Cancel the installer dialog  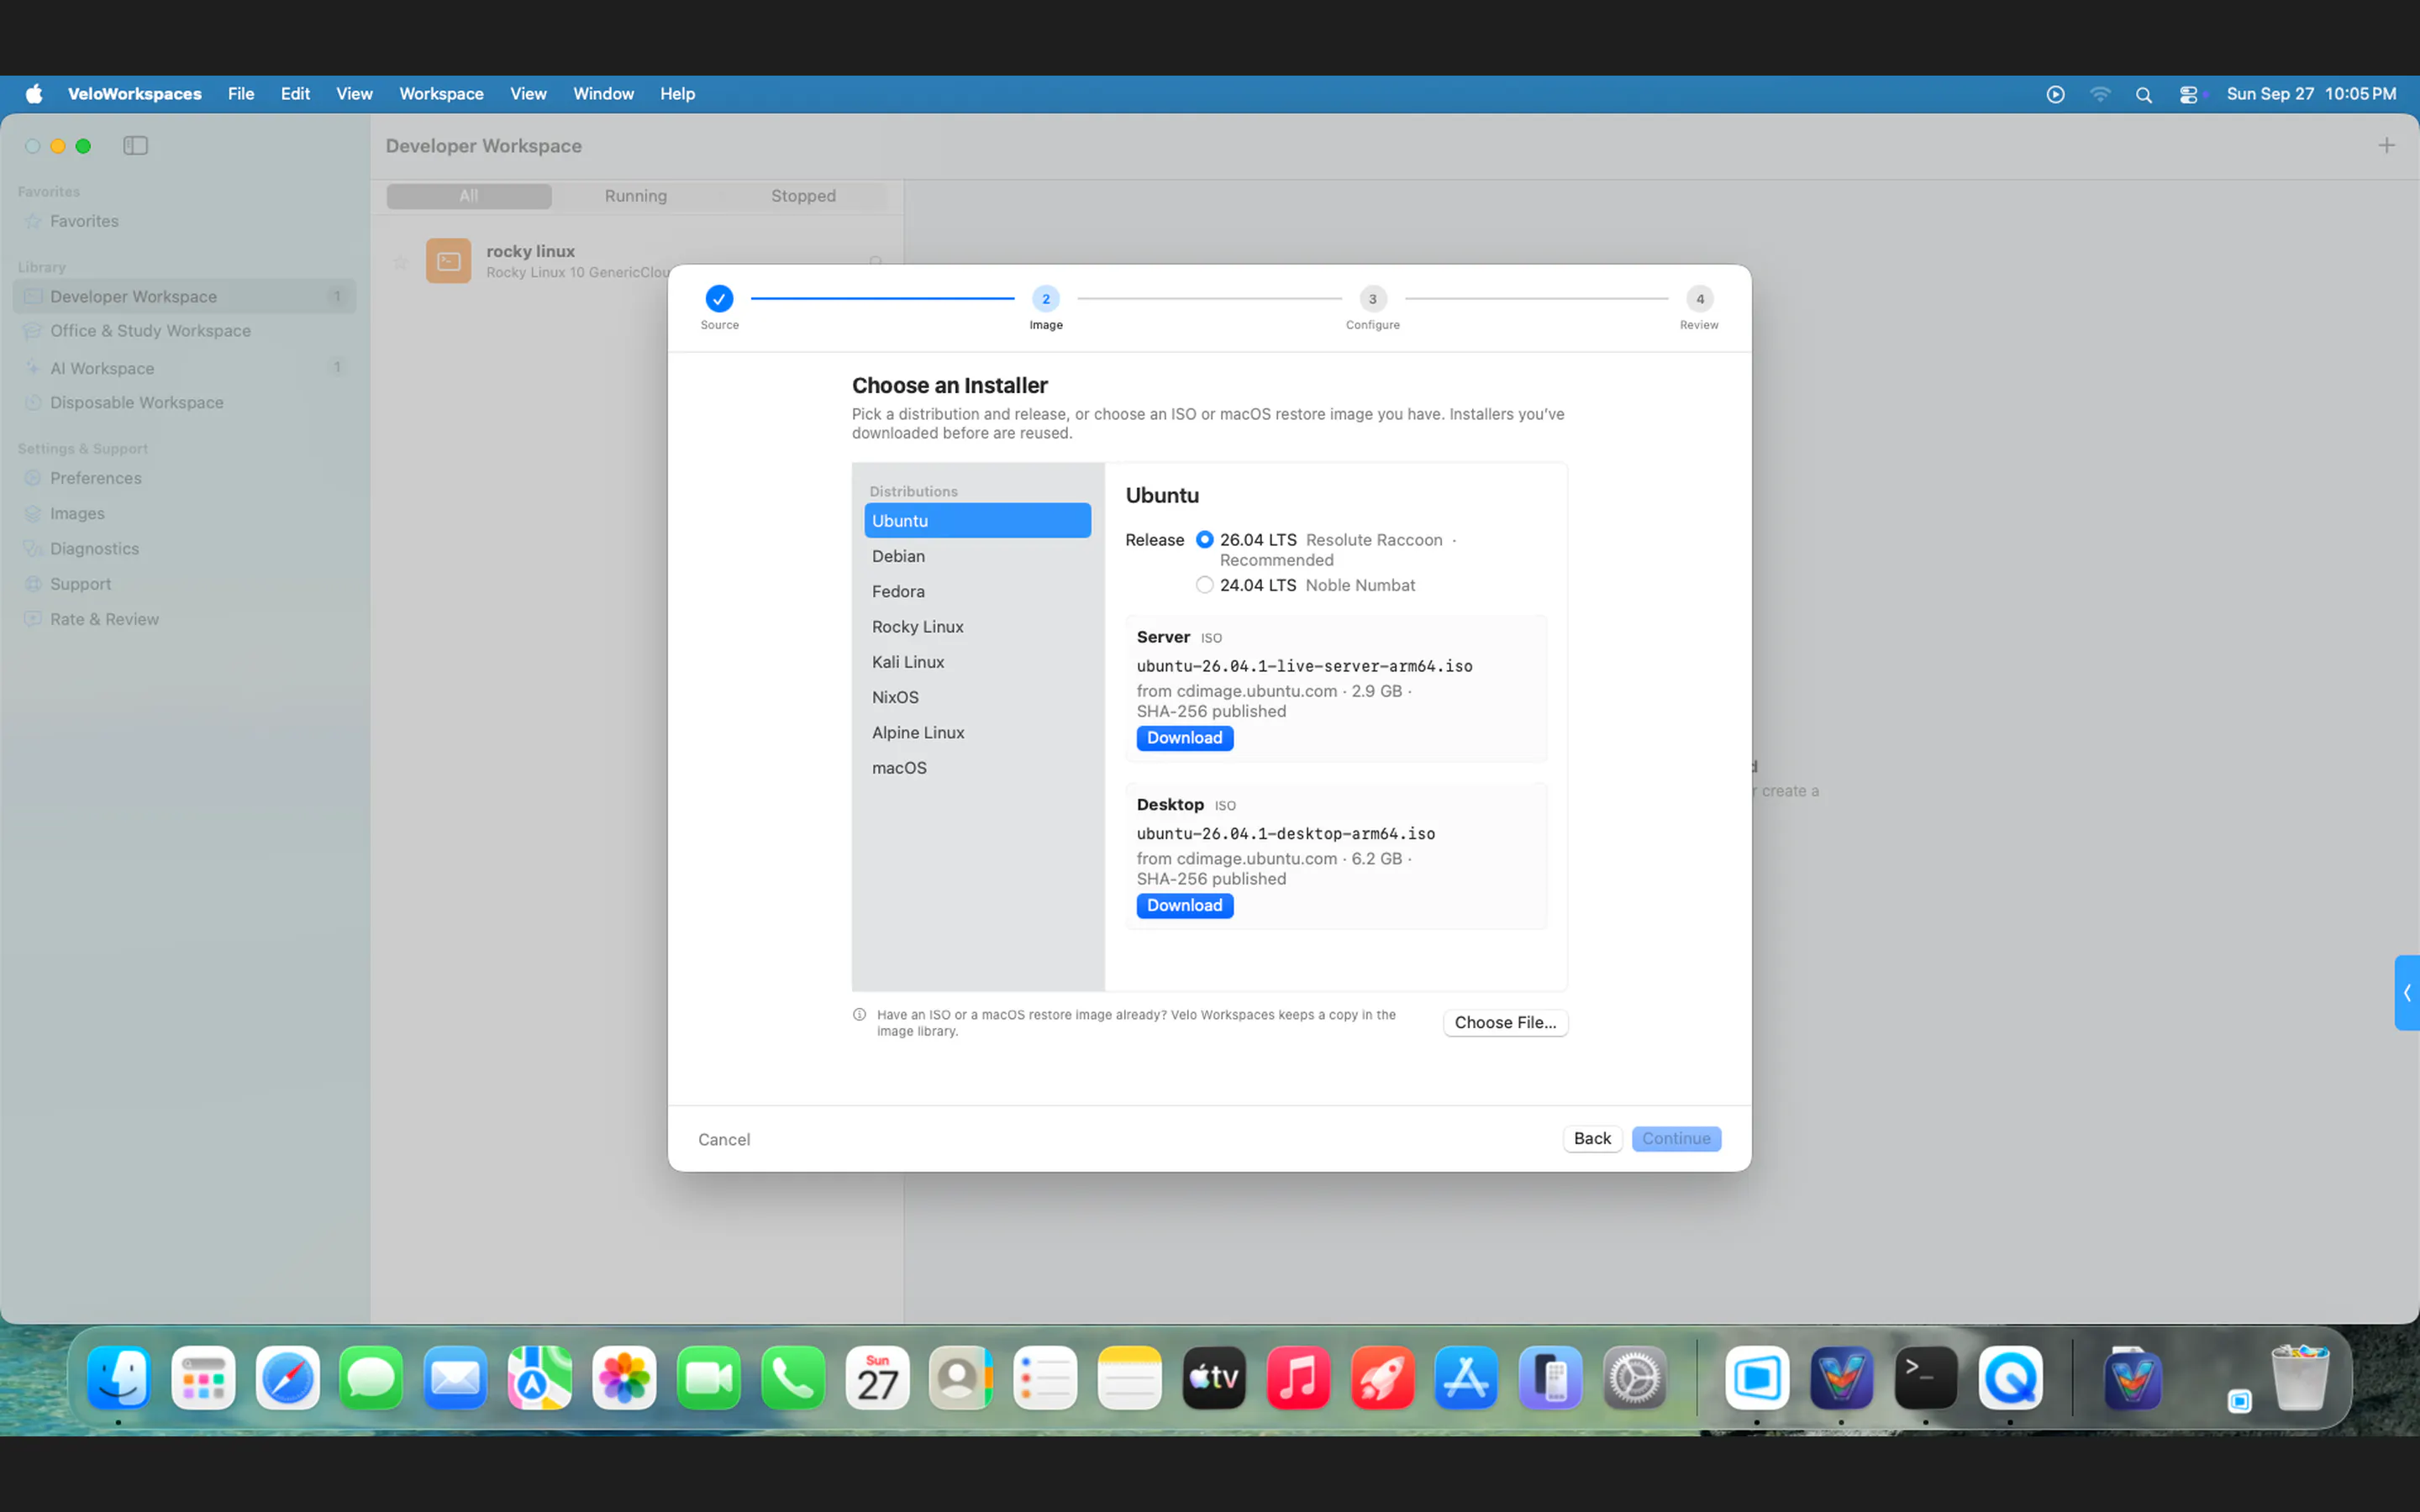pyautogui.click(x=723, y=1139)
